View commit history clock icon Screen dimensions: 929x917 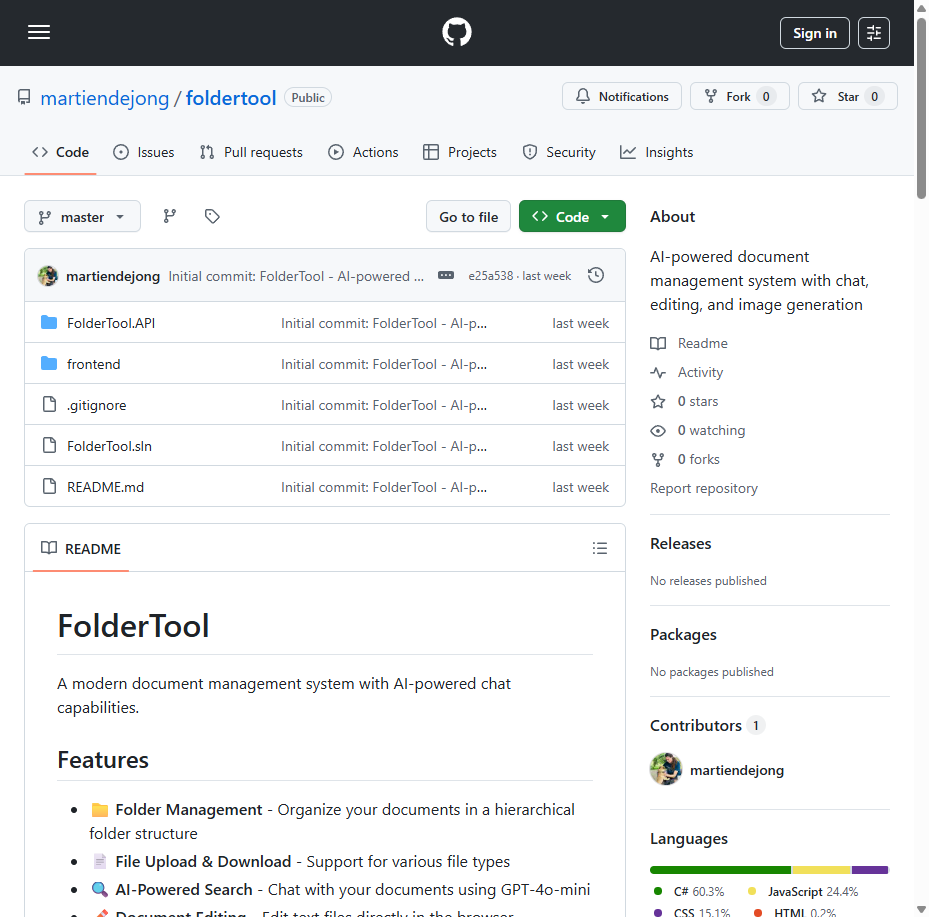pyautogui.click(x=596, y=275)
